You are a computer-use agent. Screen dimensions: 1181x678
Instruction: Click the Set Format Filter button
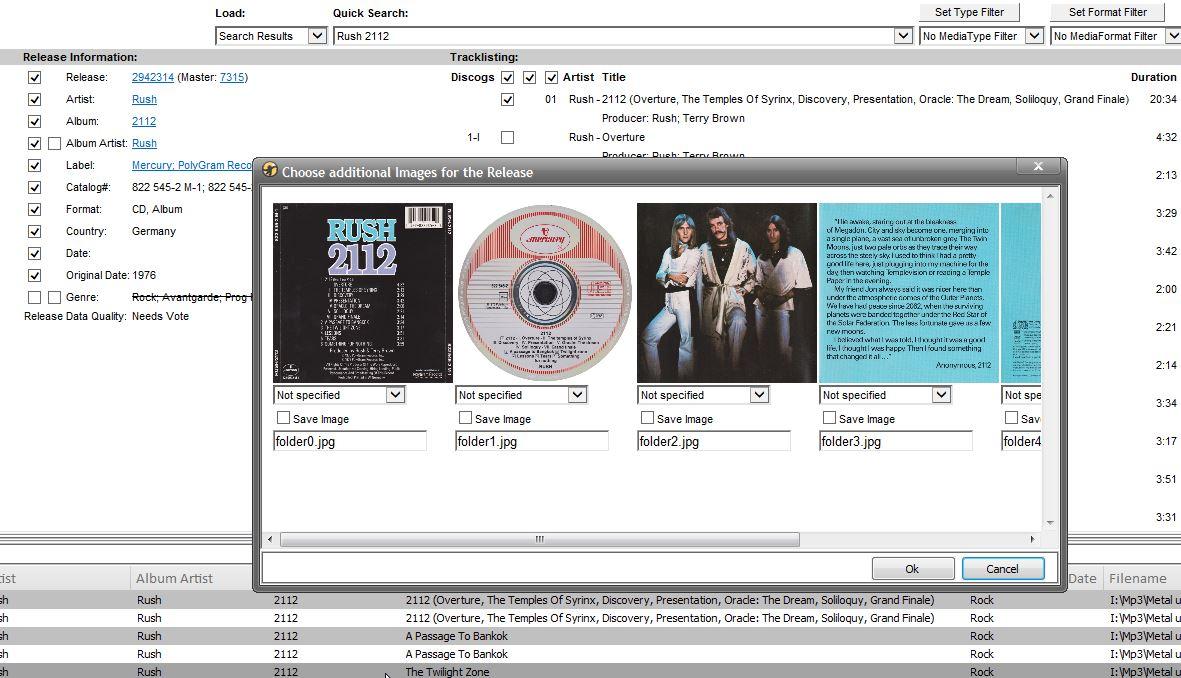tap(1107, 12)
